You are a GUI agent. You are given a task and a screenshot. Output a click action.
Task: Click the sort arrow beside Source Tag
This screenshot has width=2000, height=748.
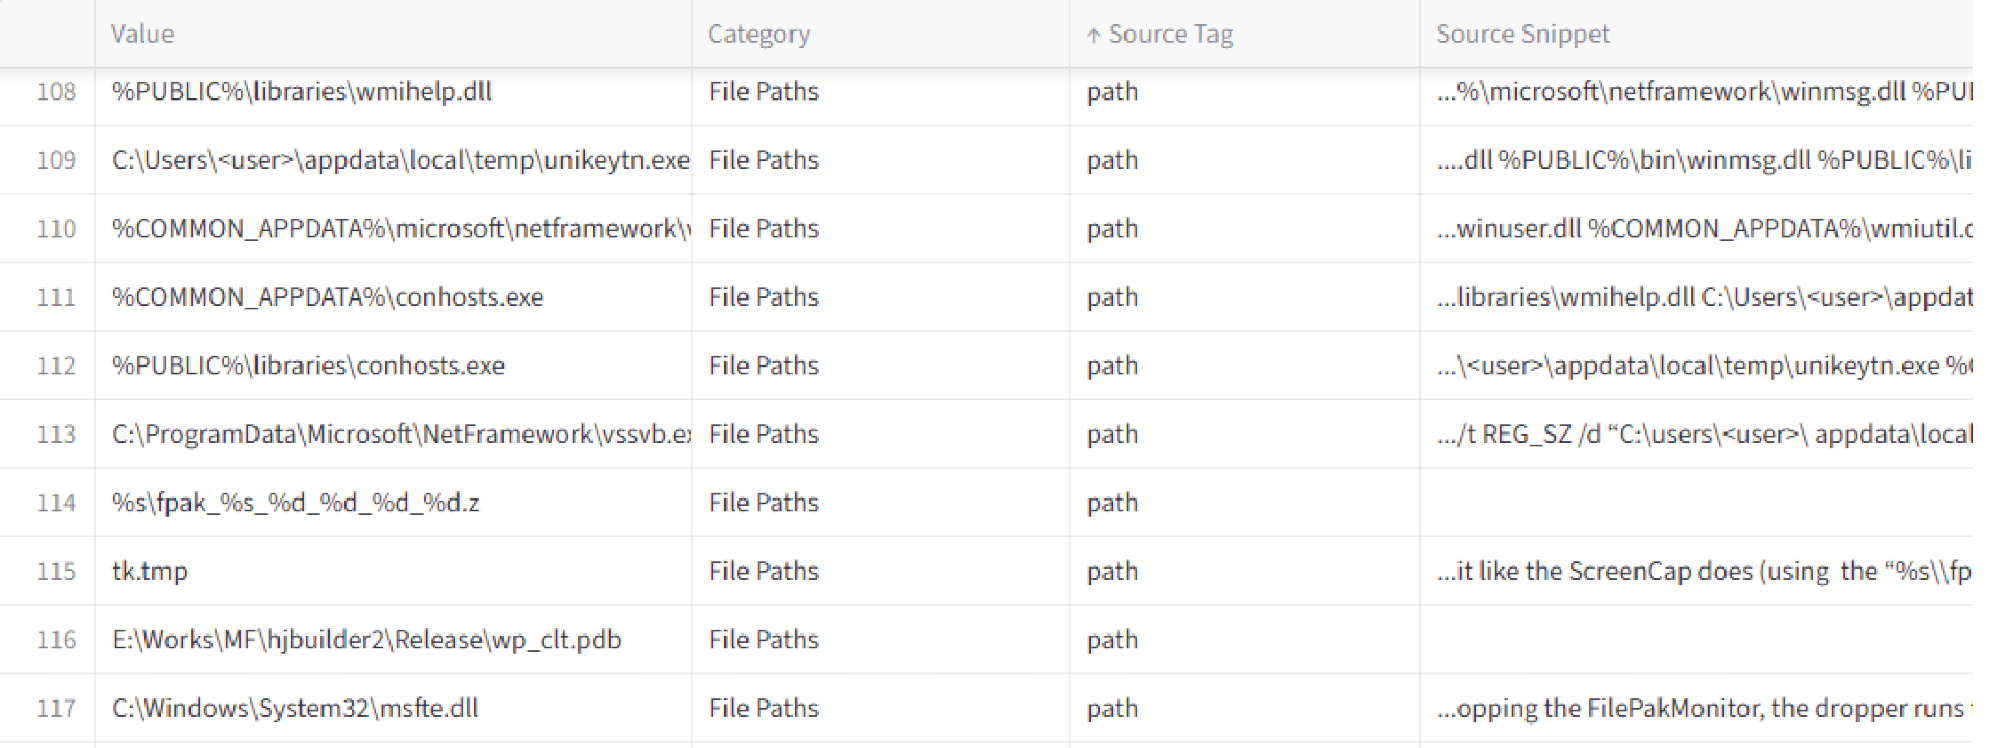pos(1093,35)
